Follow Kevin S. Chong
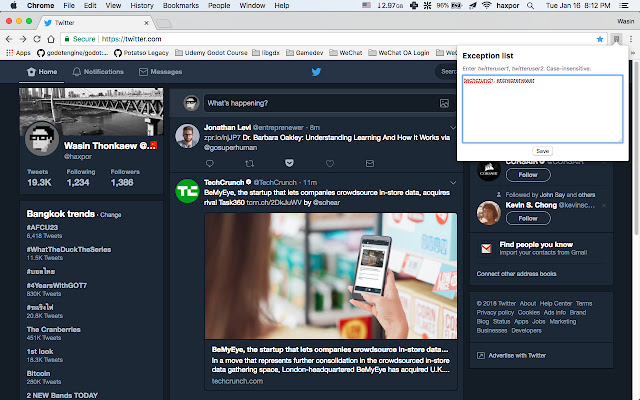Screen dimensions: 640x400 point(528,218)
